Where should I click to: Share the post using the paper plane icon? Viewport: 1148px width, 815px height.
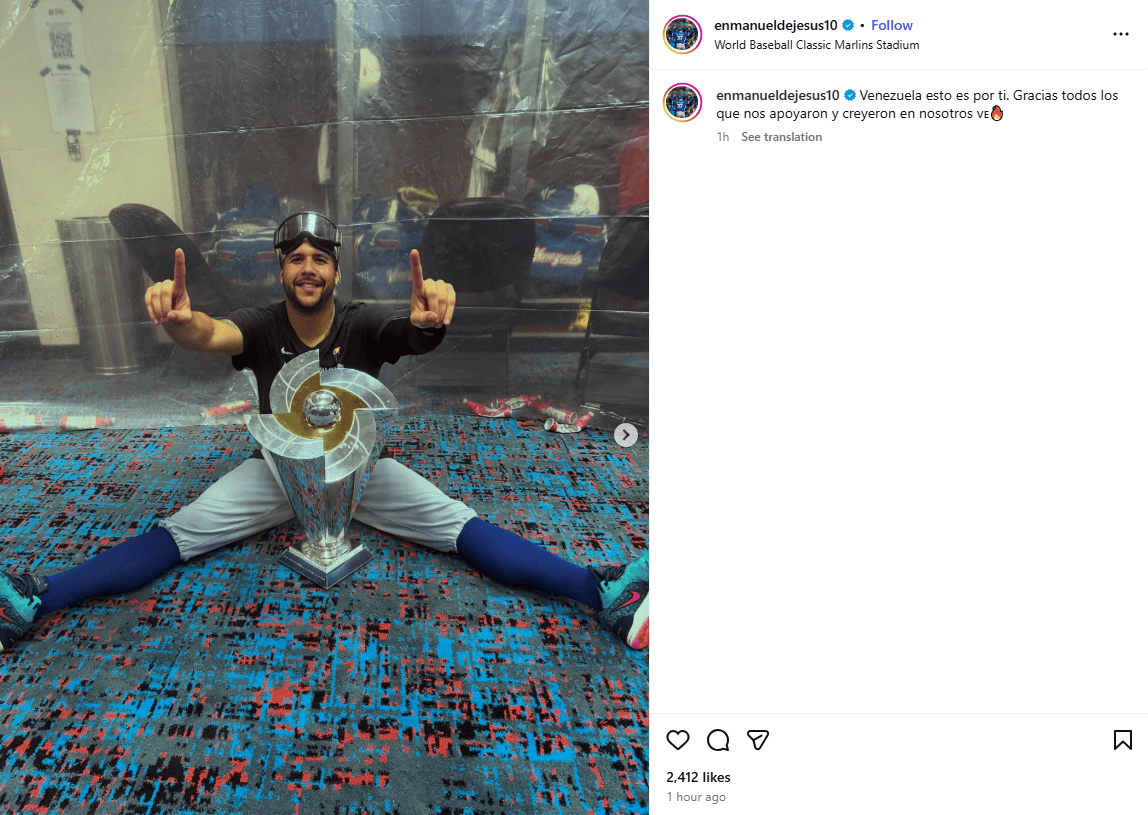[x=757, y=740]
